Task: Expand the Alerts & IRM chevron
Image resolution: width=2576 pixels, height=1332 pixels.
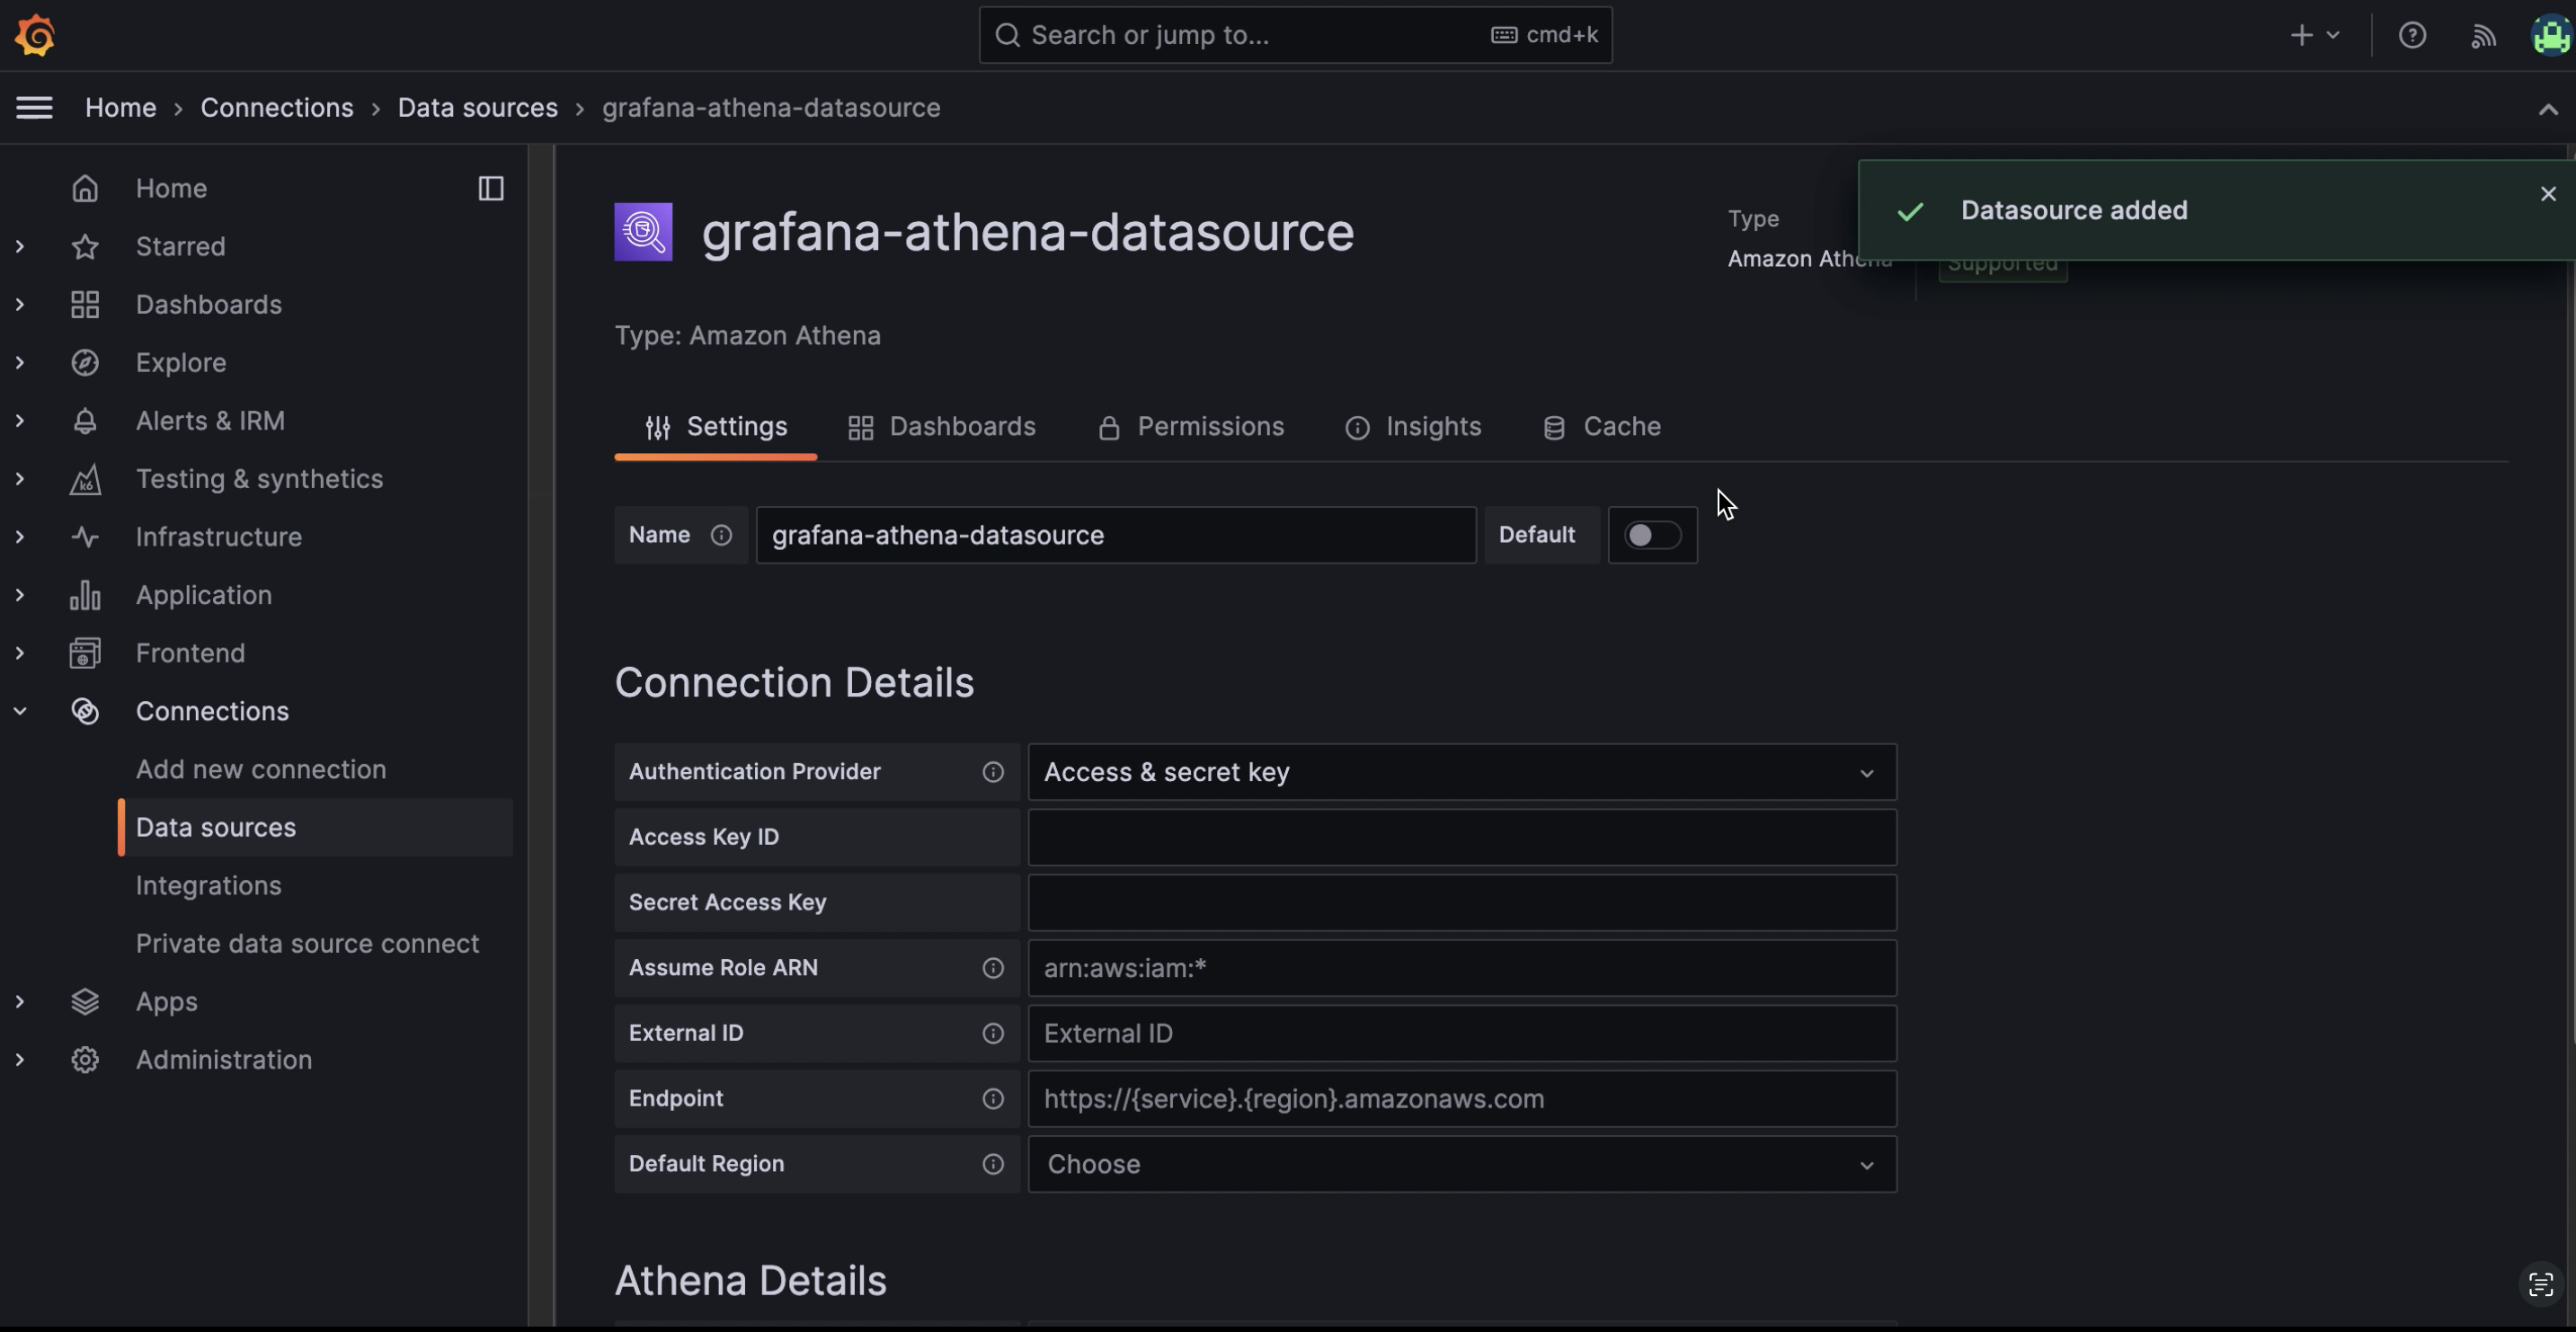Action: point(20,420)
